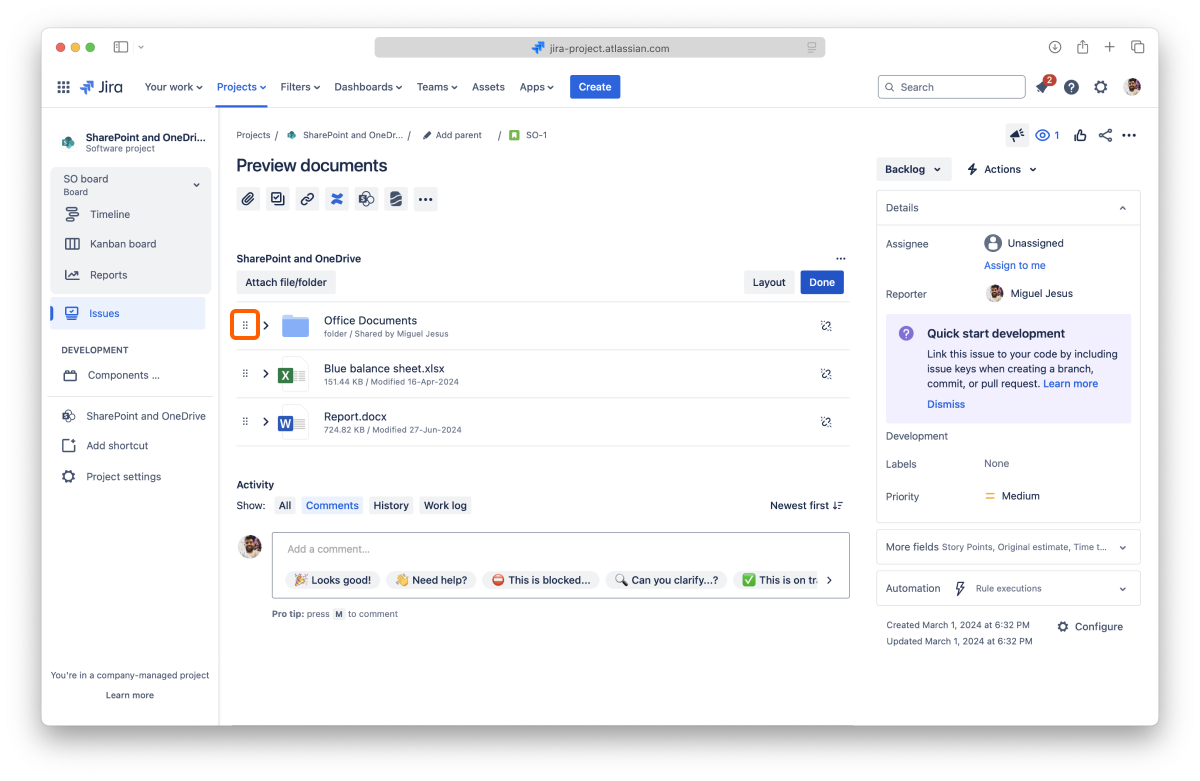Open the notifications bell icon
This screenshot has width=1200, height=781.
pos(1042,88)
